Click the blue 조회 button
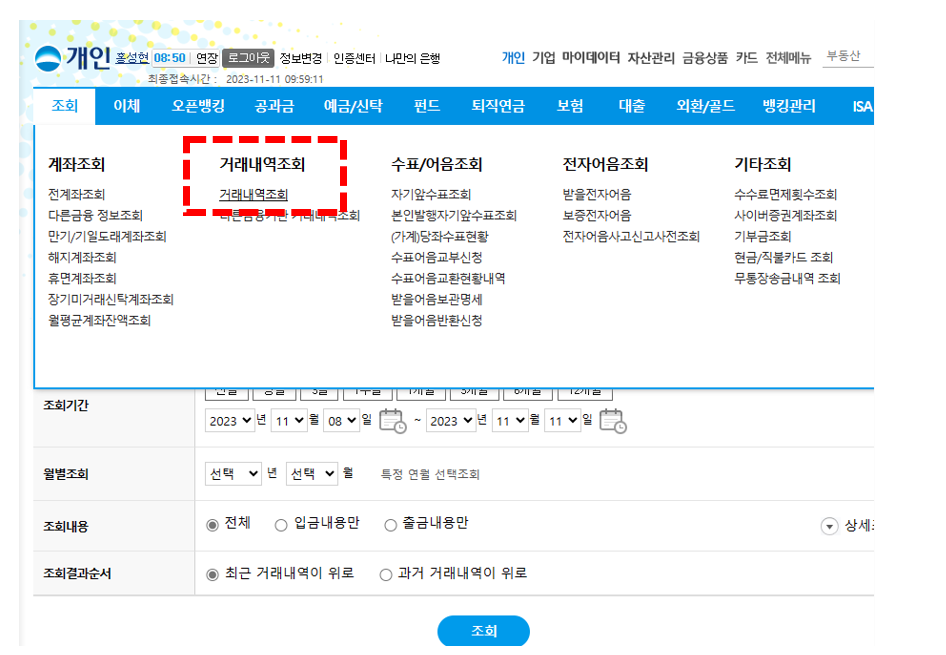The height and width of the screenshot is (655, 946). (x=483, y=631)
